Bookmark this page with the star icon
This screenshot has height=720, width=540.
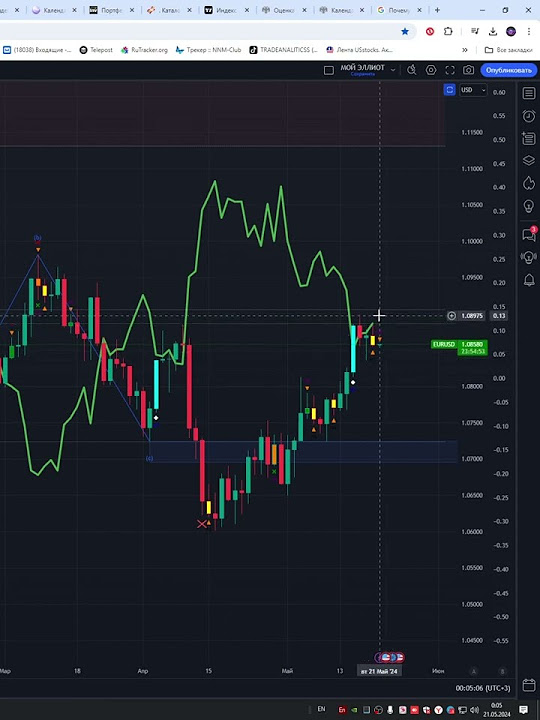(405, 31)
